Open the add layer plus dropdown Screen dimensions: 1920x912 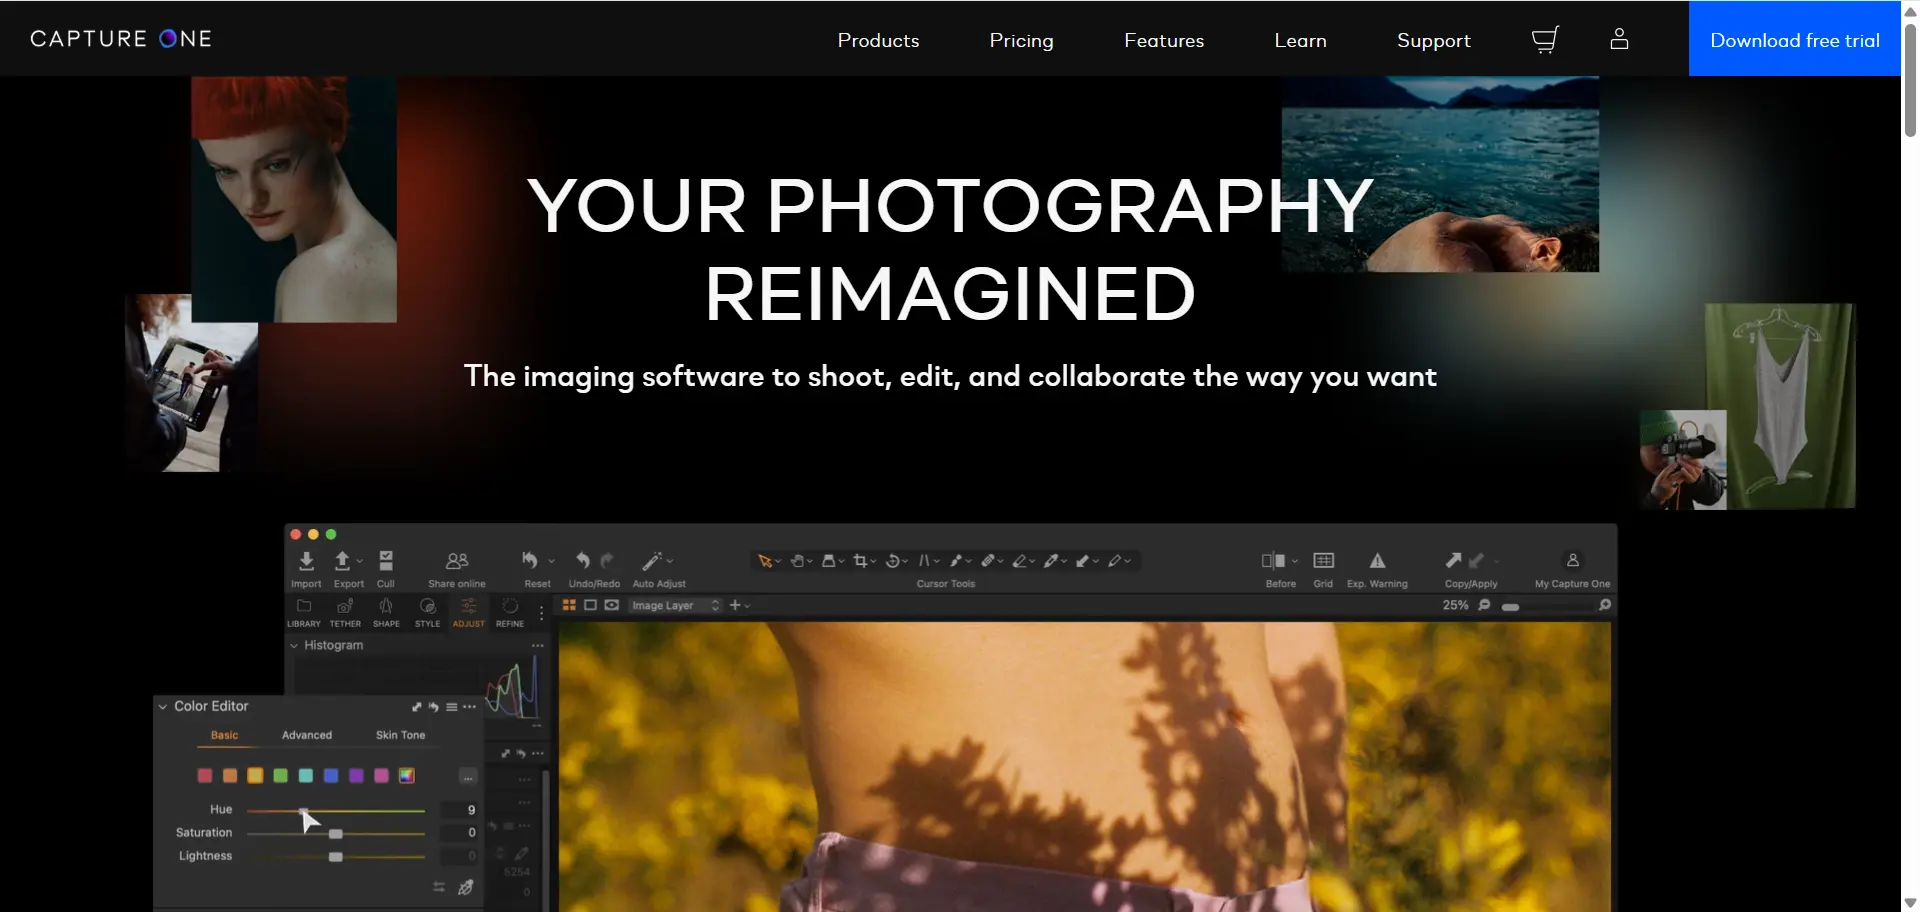pos(740,605)
